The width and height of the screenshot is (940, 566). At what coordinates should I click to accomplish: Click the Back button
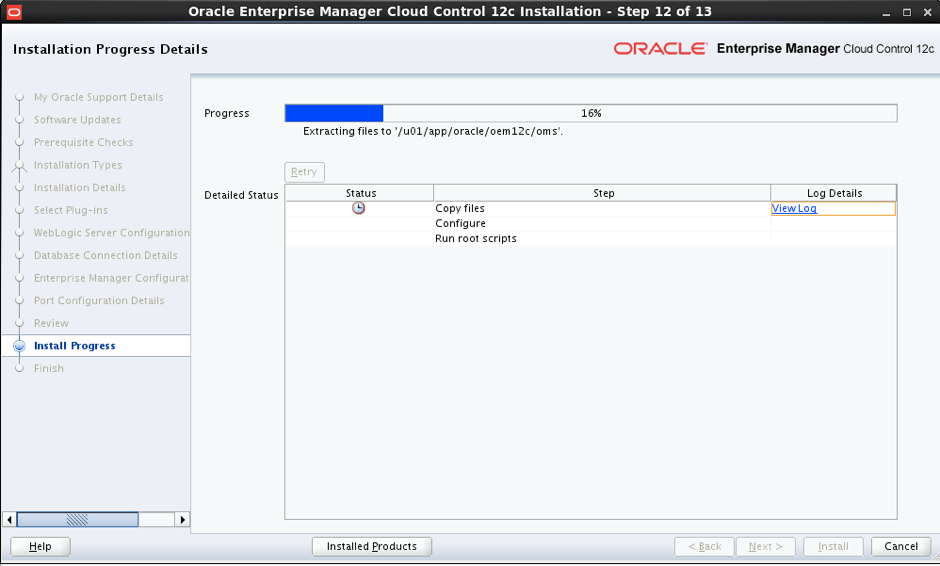(704, 546)
